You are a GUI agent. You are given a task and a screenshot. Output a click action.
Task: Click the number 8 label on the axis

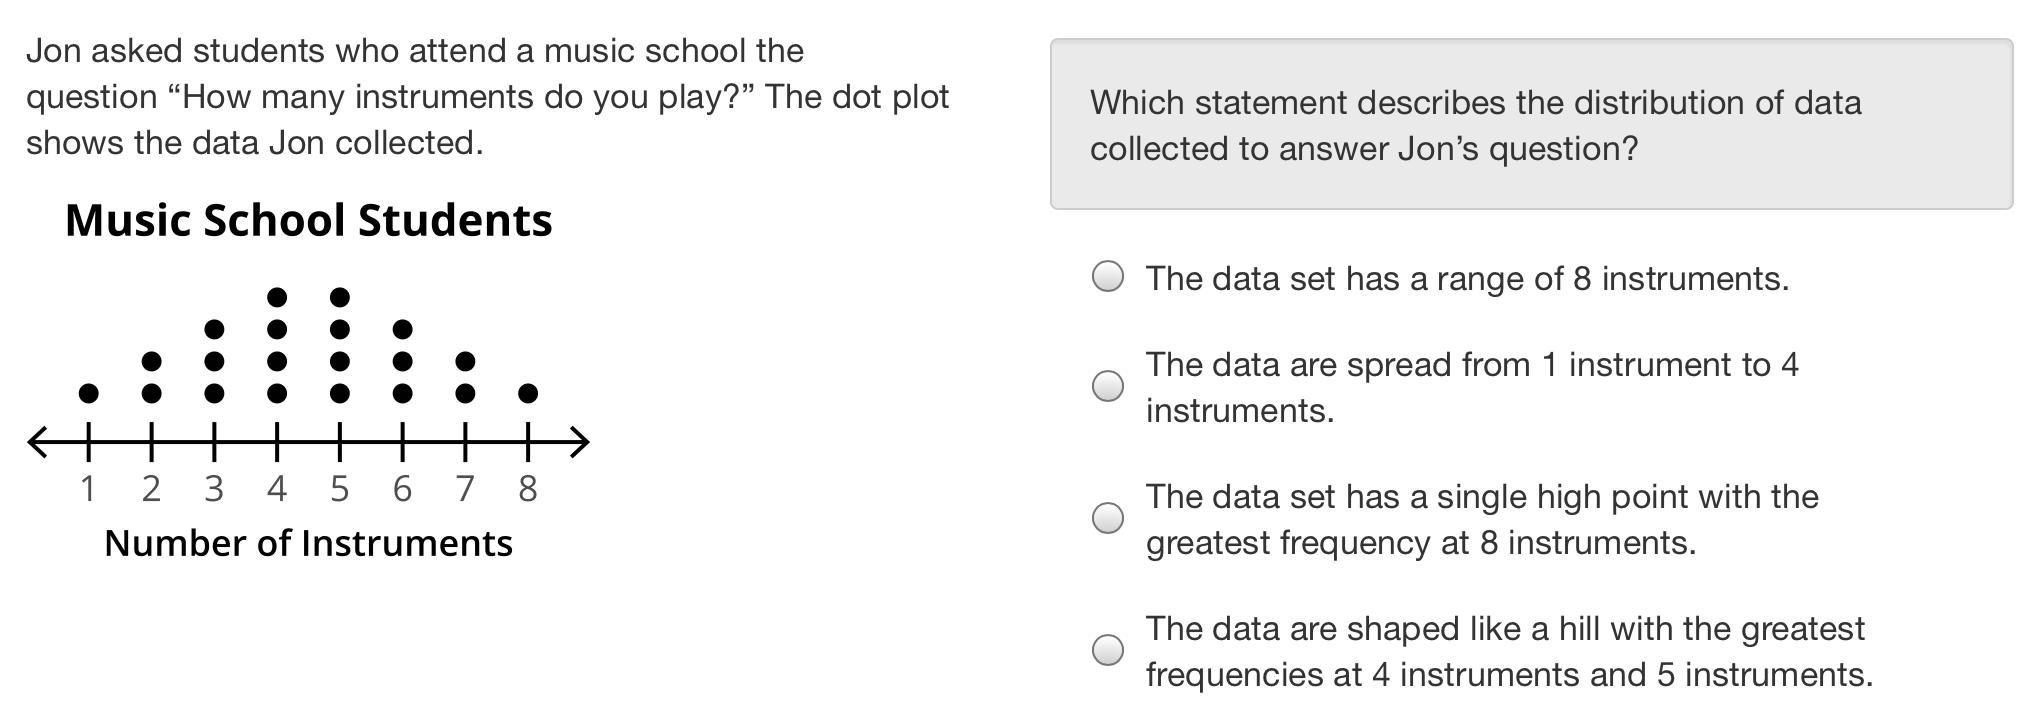[x=528, y=489]
